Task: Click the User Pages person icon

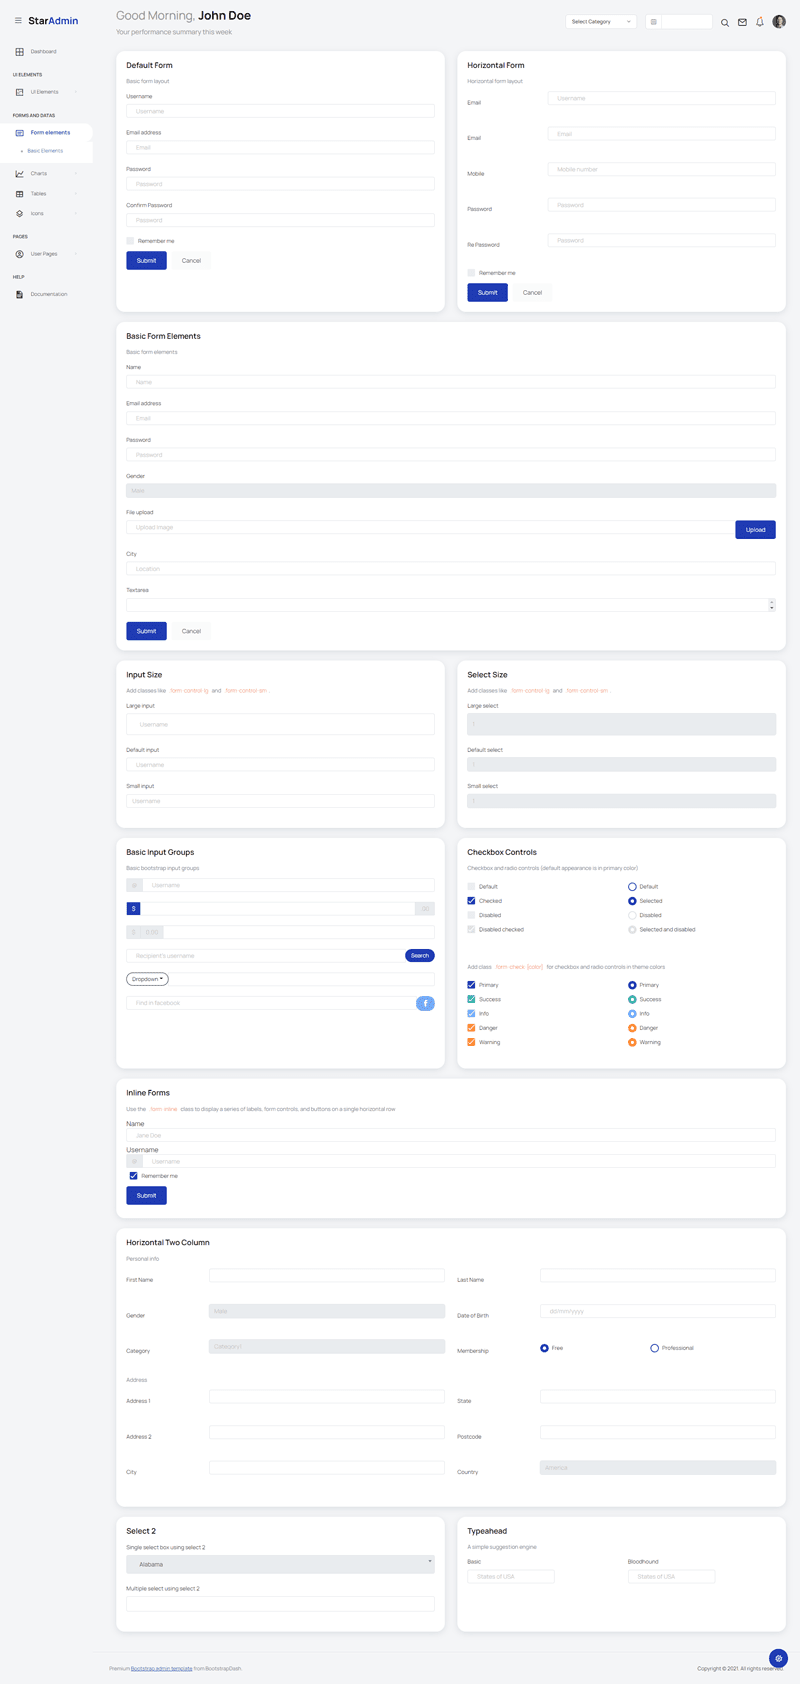Action: tap(19, 254)
